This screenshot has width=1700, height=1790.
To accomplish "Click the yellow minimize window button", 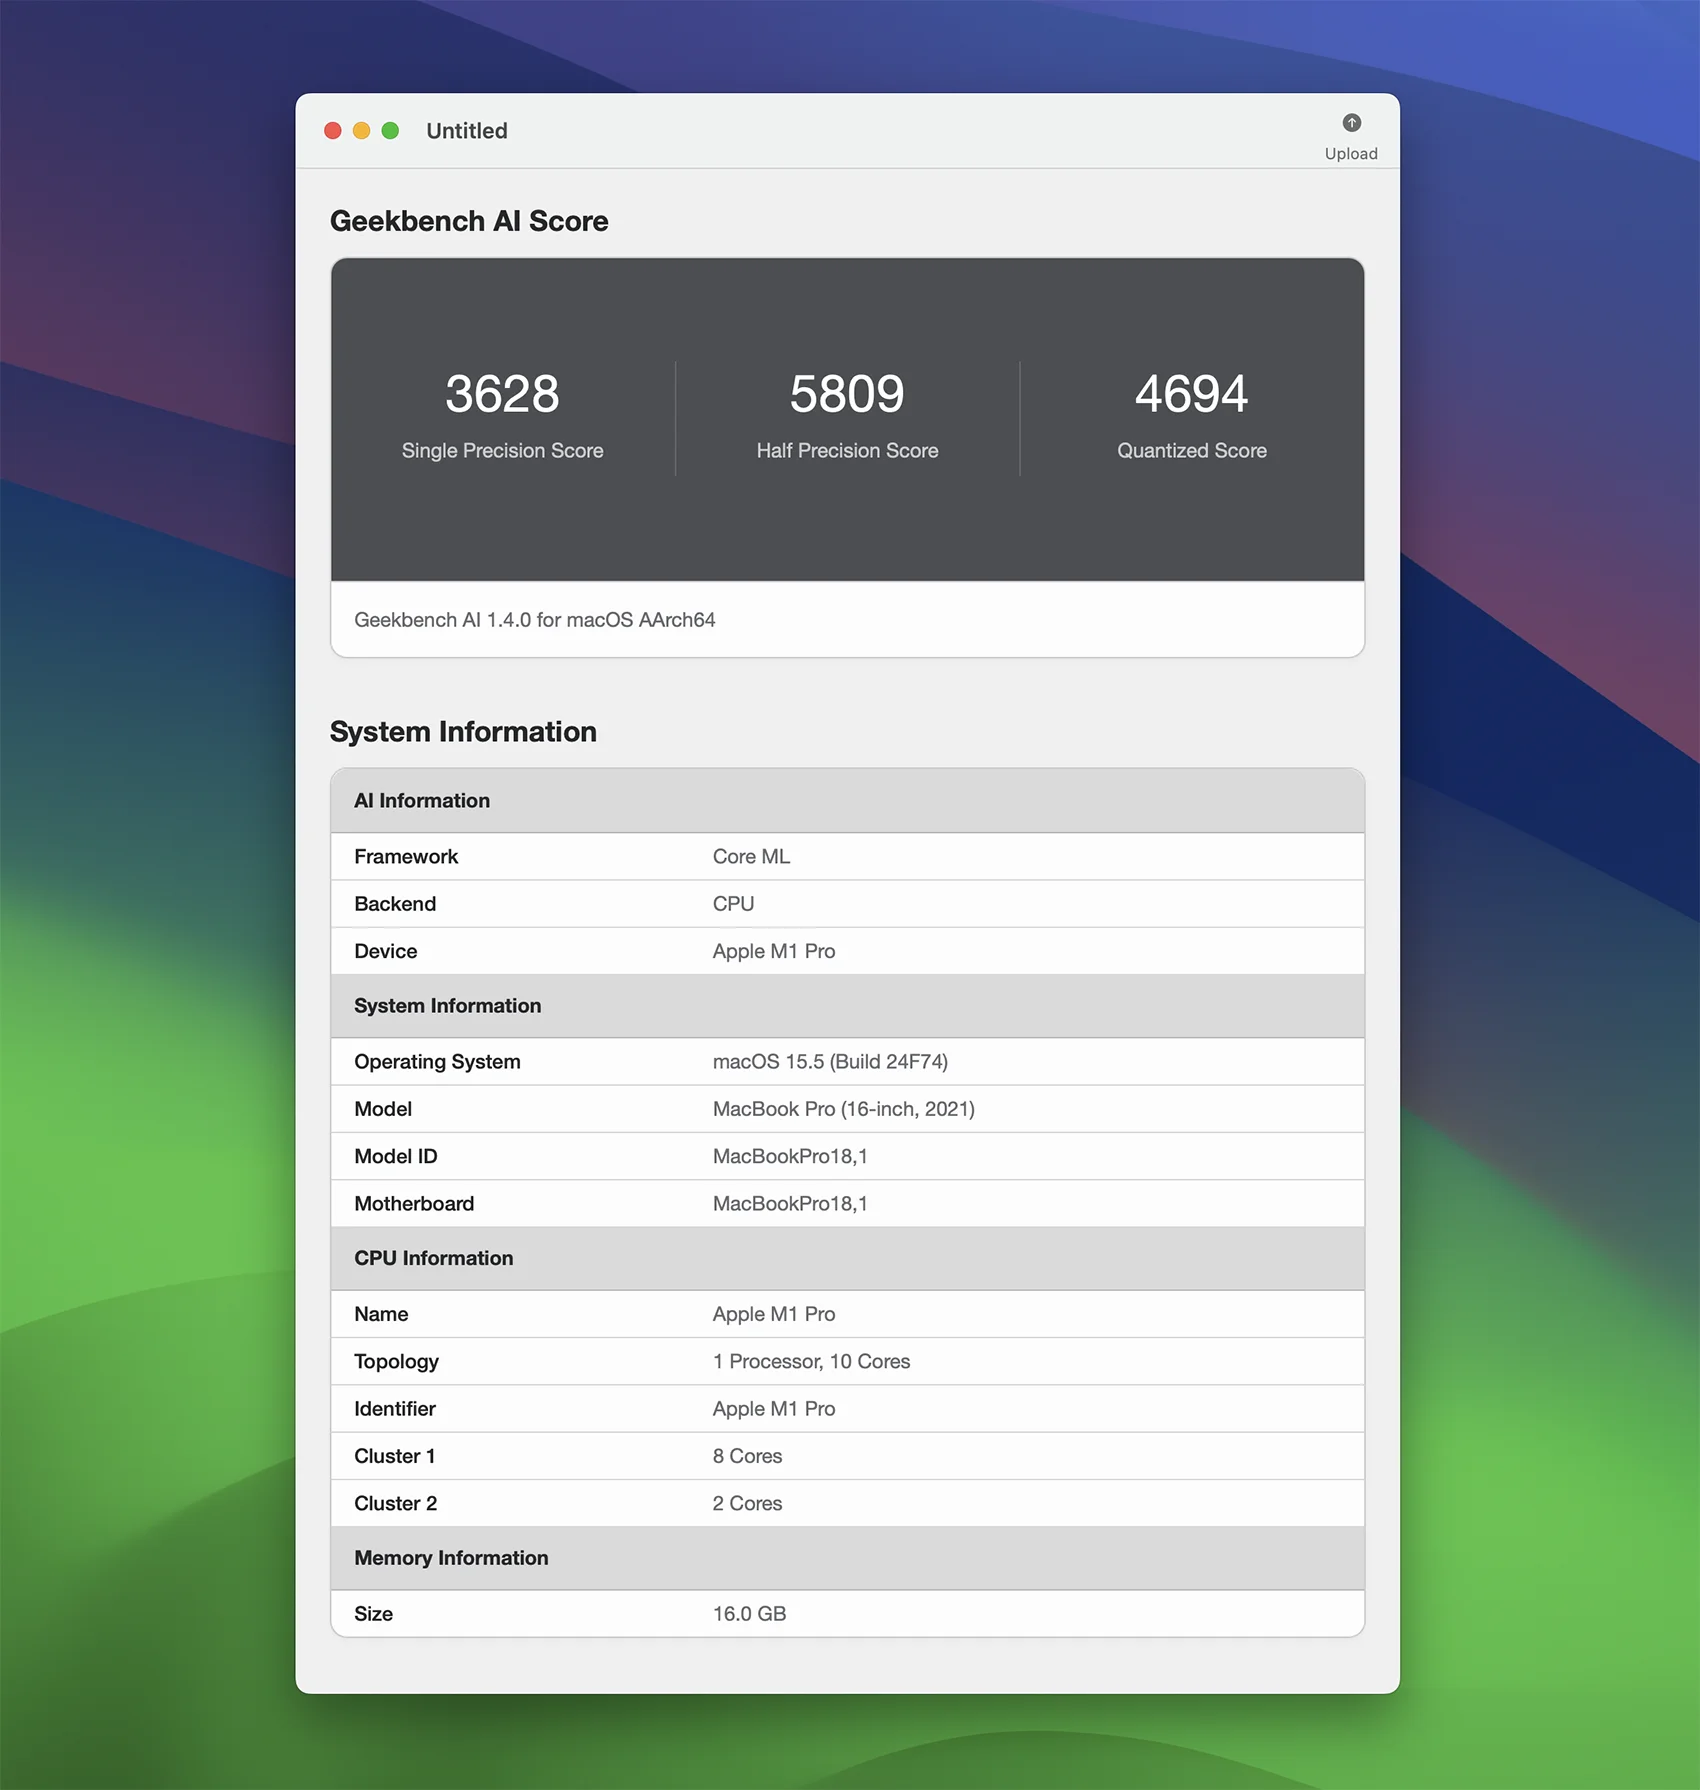I will (362, 131).
